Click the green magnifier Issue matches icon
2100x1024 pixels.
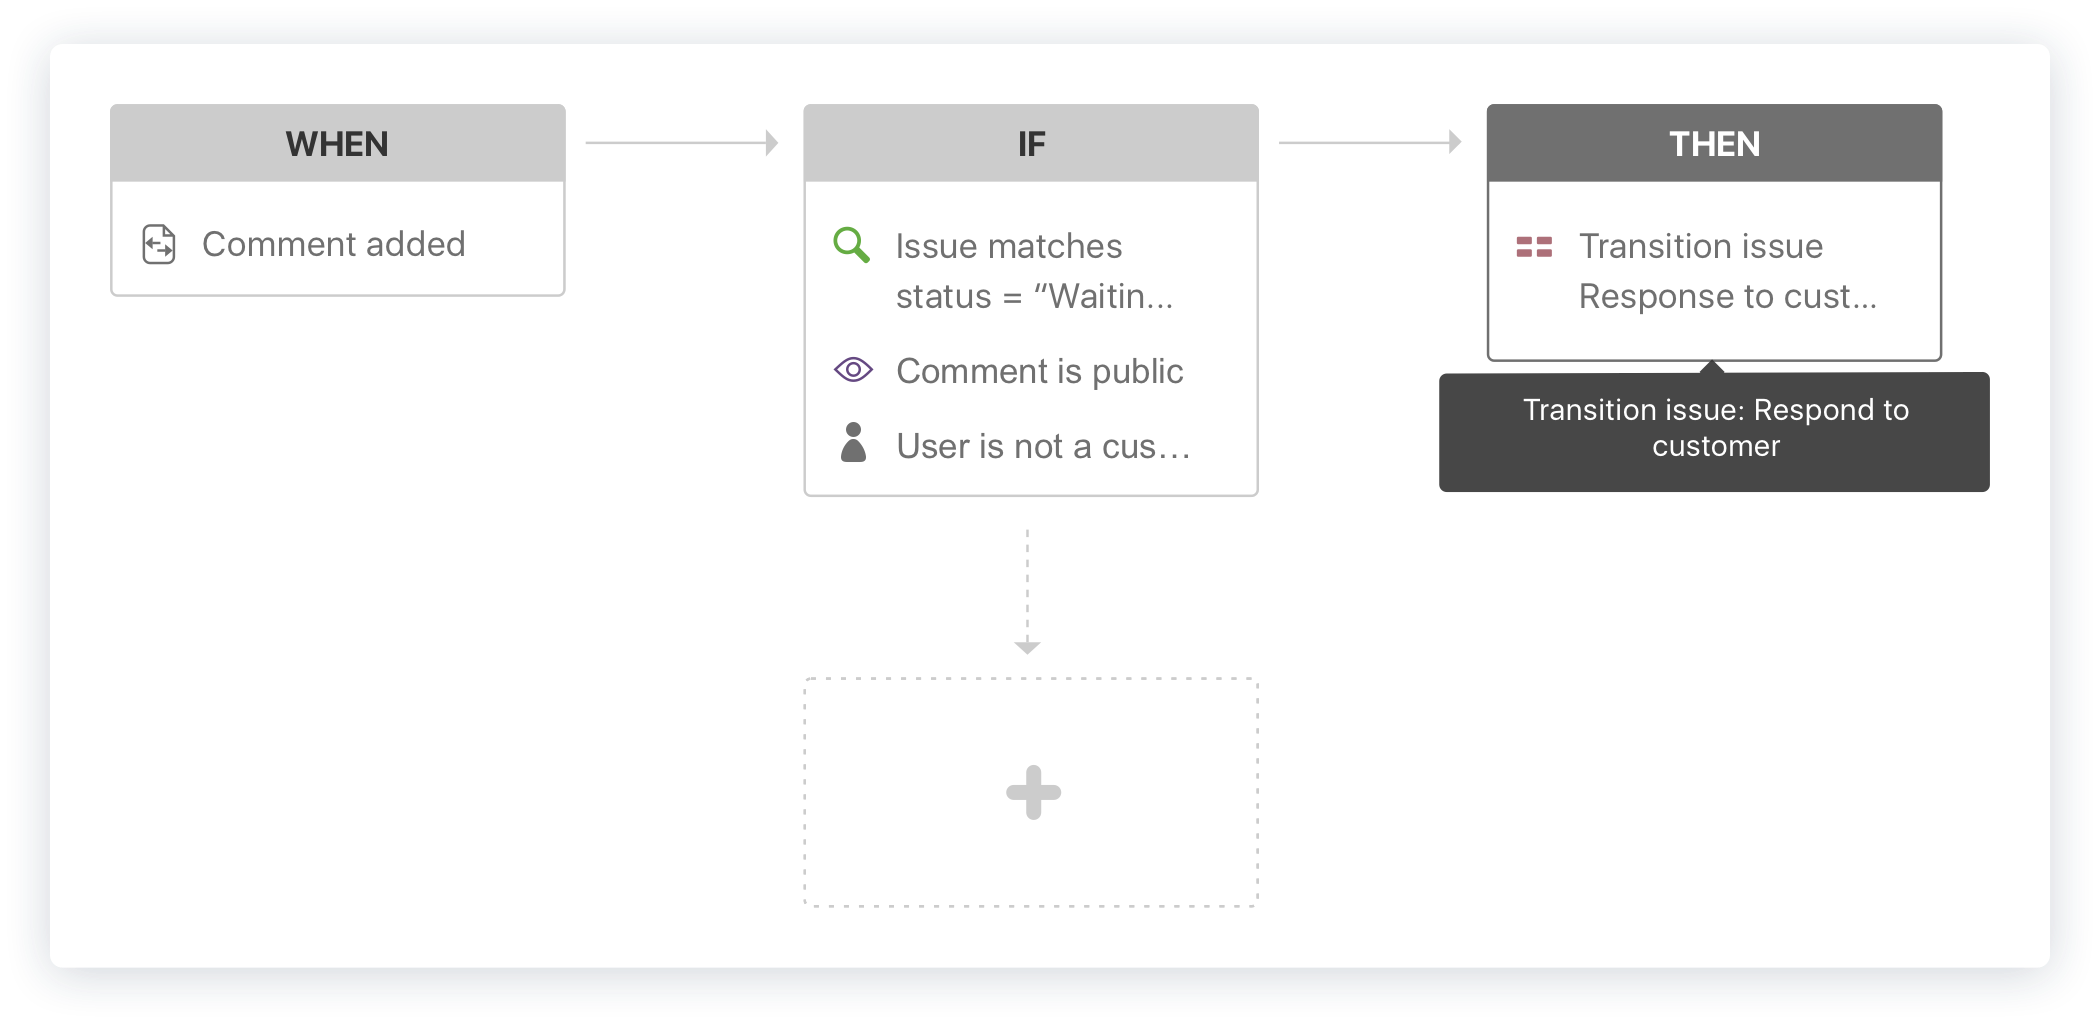[x=851, y=245]
